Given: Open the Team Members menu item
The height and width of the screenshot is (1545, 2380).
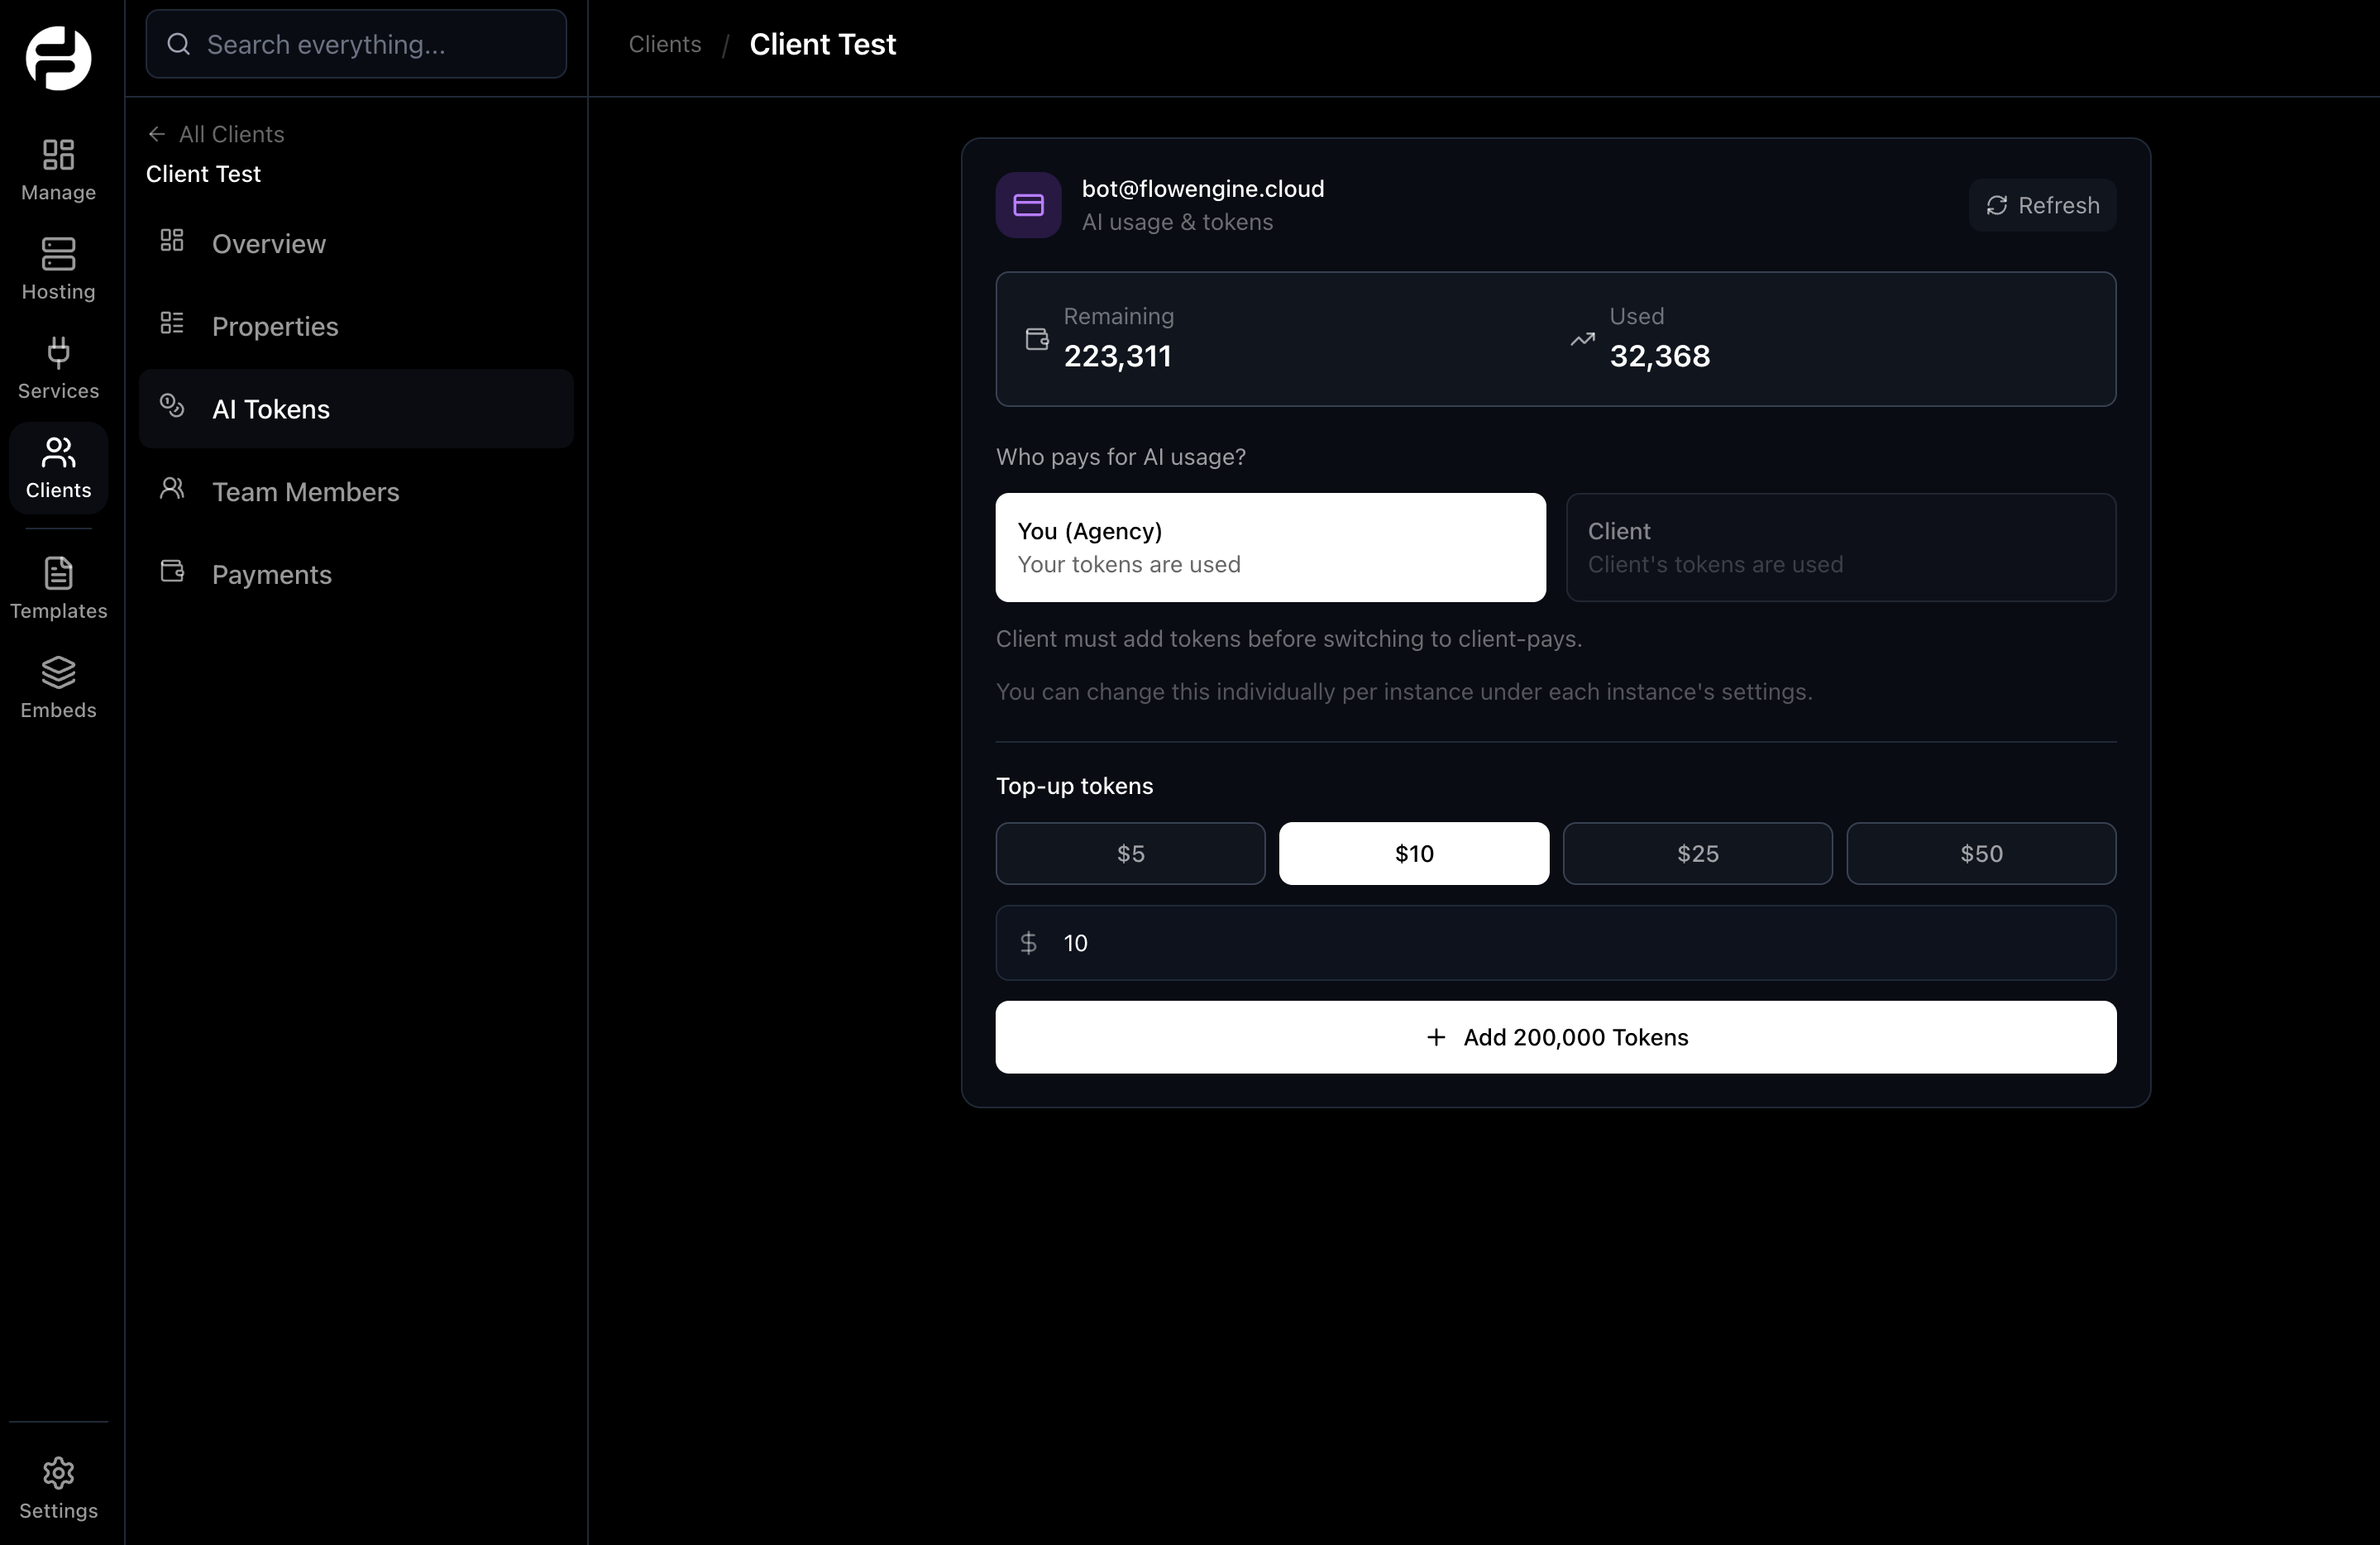Looking at the screenshot, I should 305,492.
